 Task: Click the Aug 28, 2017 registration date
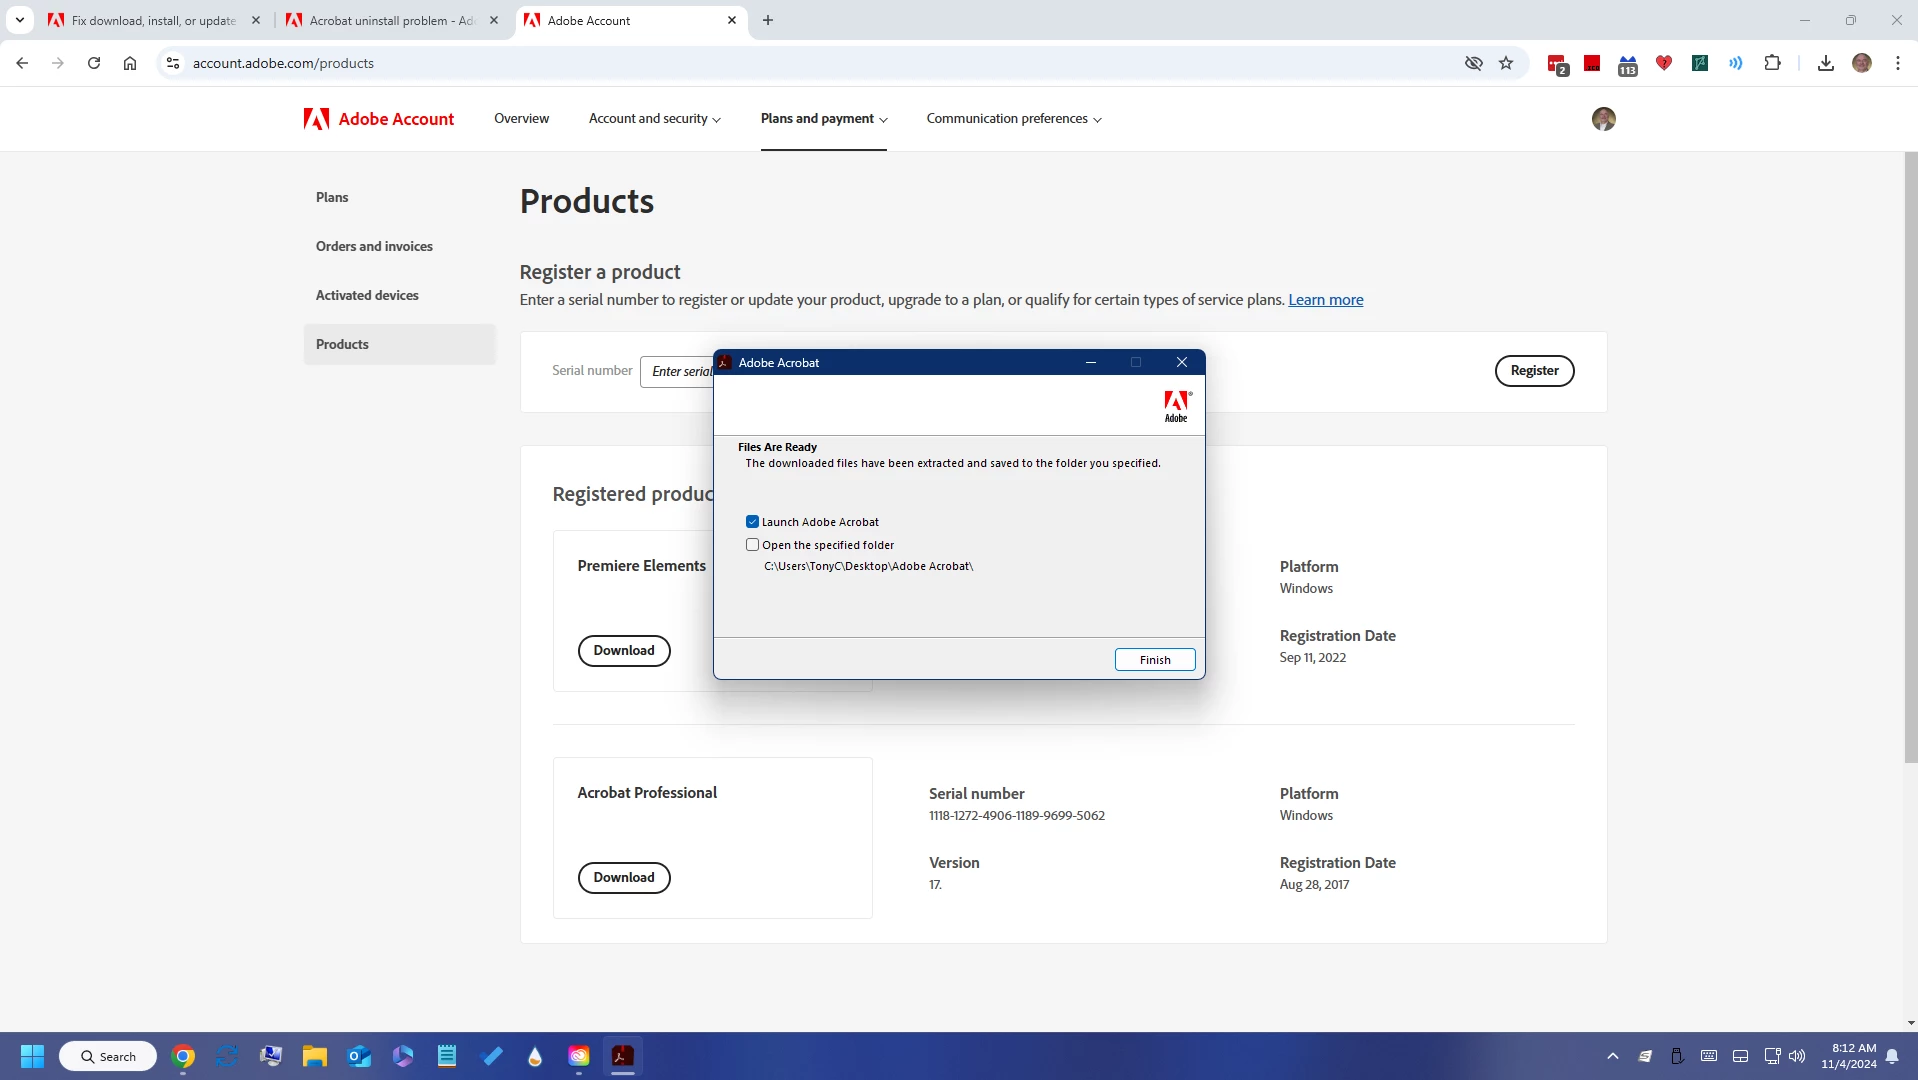(1314, 884)
